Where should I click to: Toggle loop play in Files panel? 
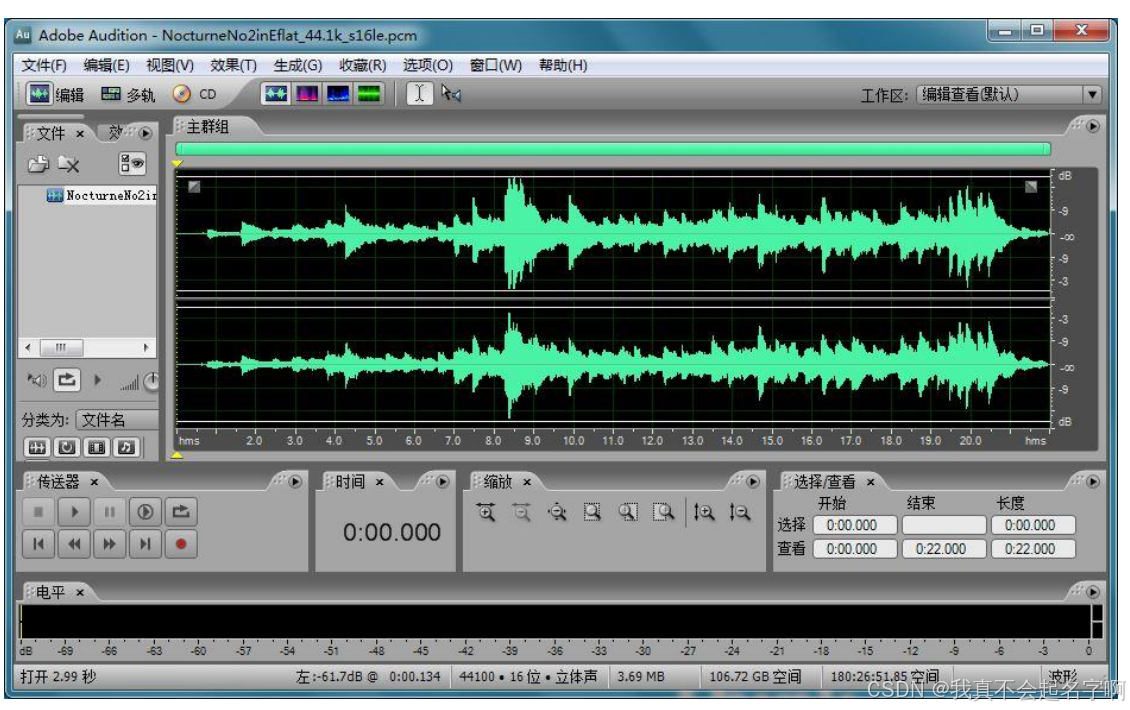click(x=67, y=380)
